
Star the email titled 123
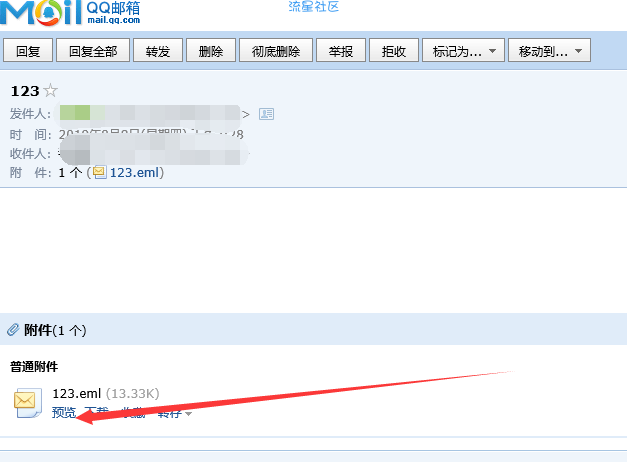[50, 90]
